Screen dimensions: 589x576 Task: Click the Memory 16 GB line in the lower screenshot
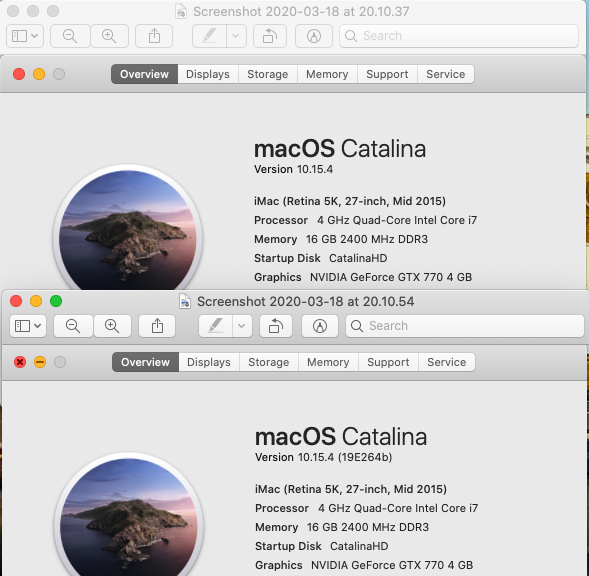342,527
